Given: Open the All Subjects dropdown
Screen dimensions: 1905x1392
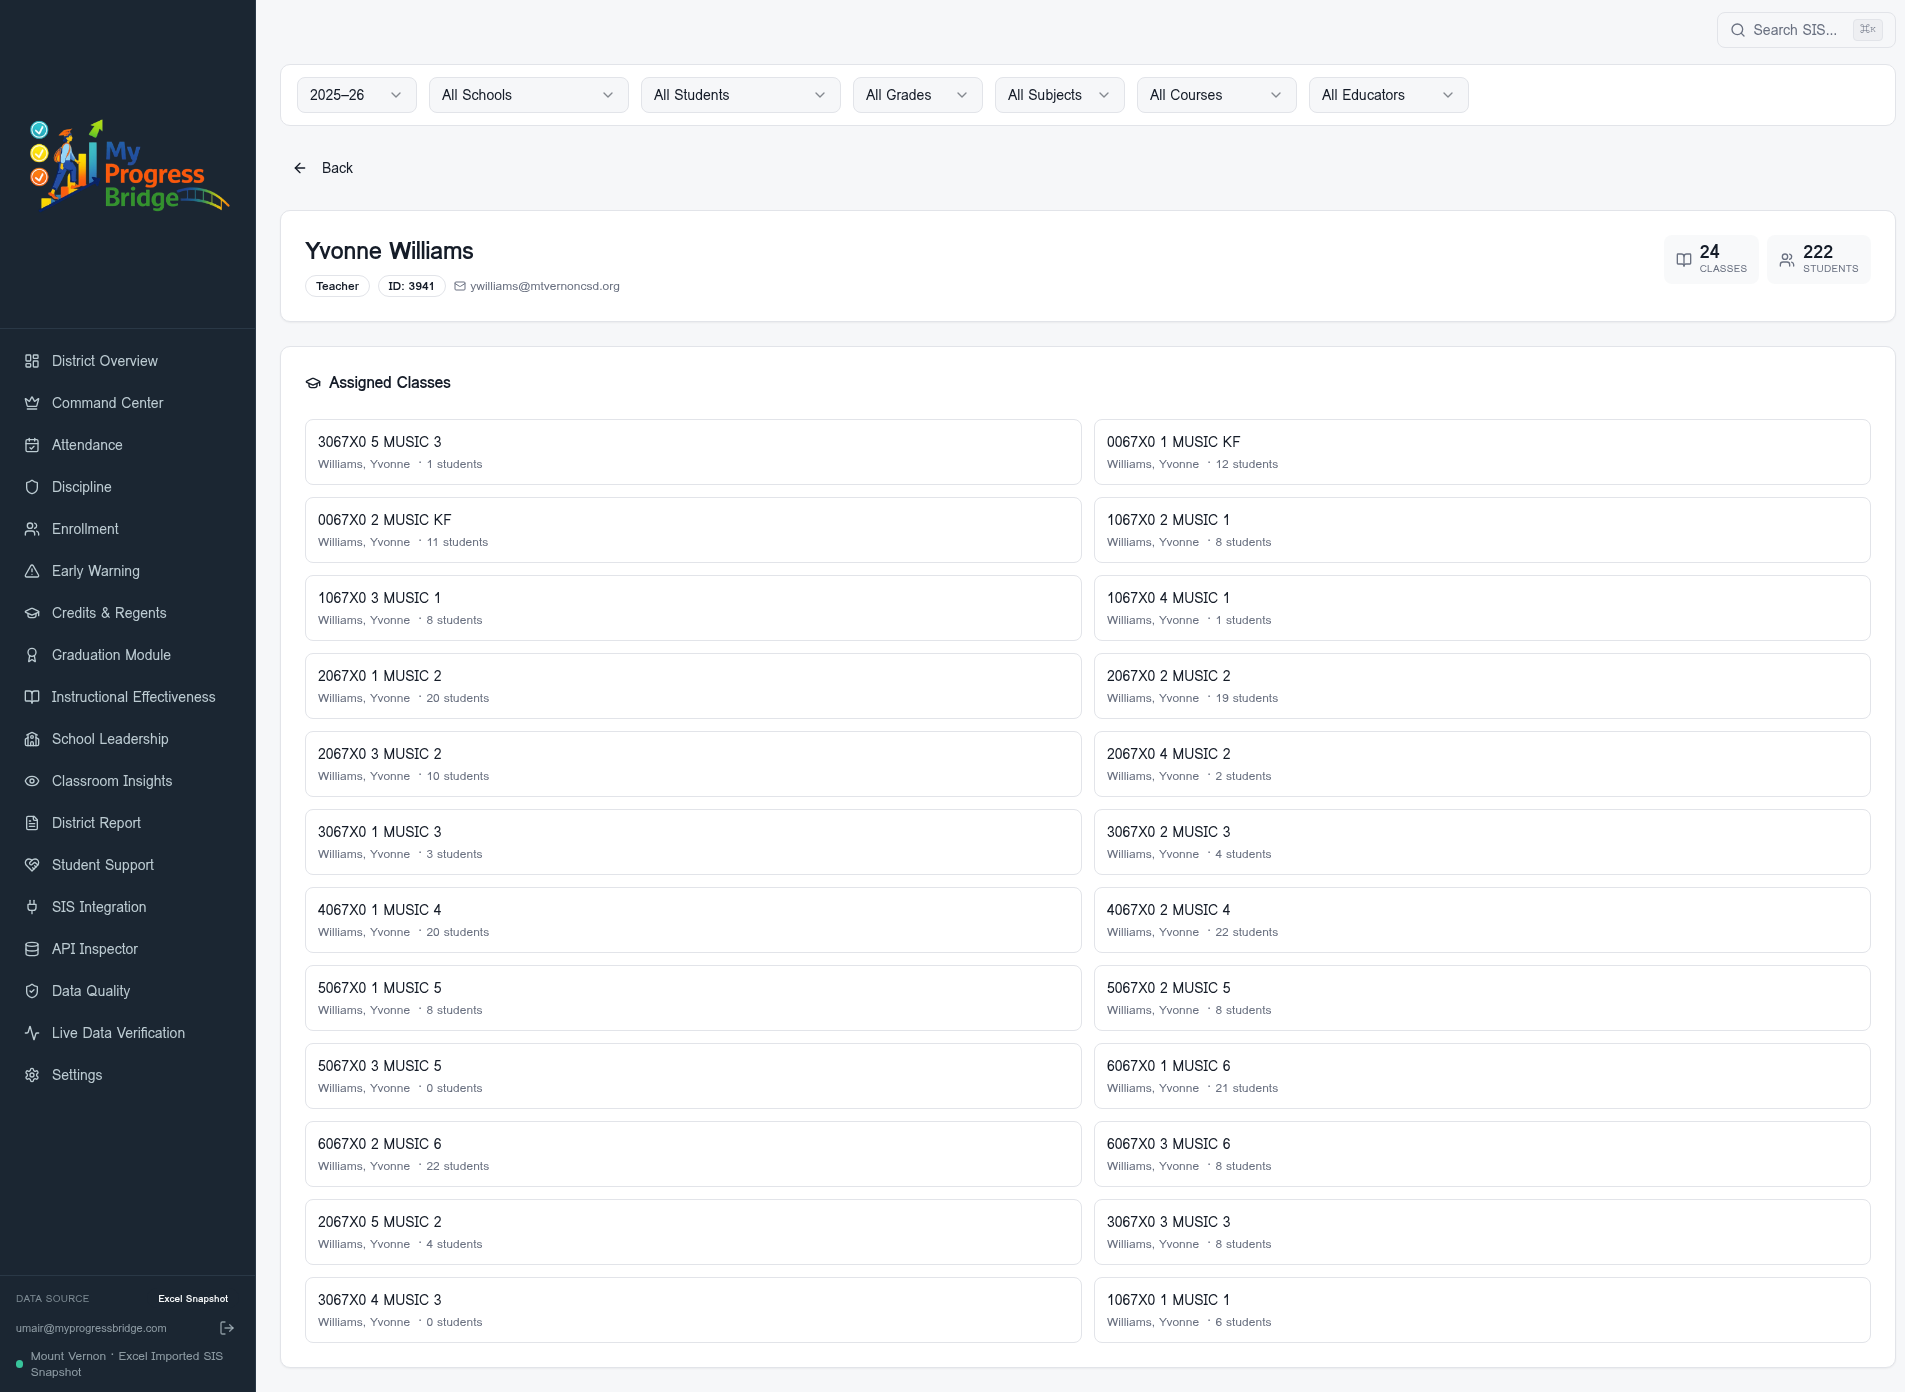Looking at the screenshot, I should [x=1060, y=95].
